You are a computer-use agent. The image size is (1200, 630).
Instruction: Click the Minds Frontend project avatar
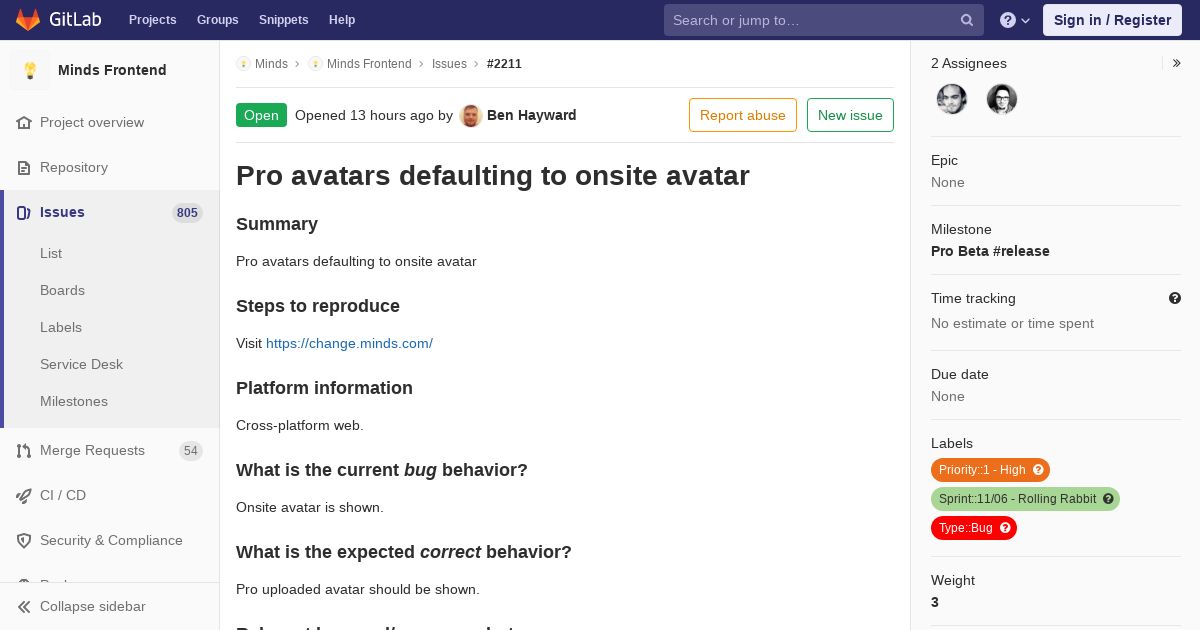tap(30, 70)
